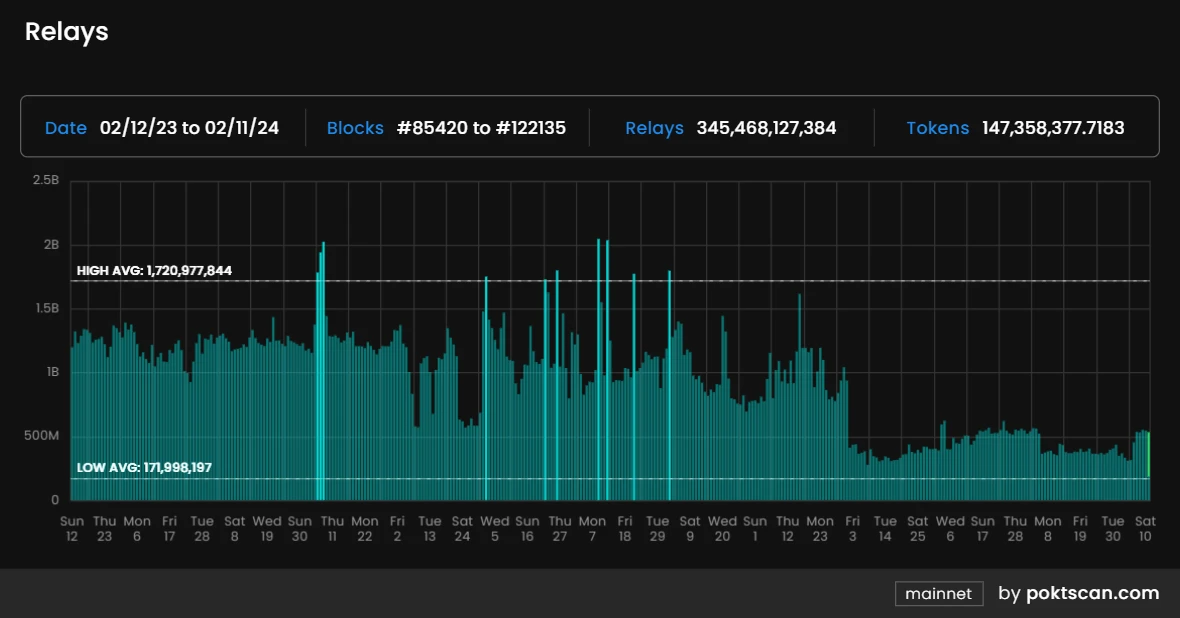
Task: Open the date range 02/12/23 to 02/11/24 selector
Action: tap(189, 128)
